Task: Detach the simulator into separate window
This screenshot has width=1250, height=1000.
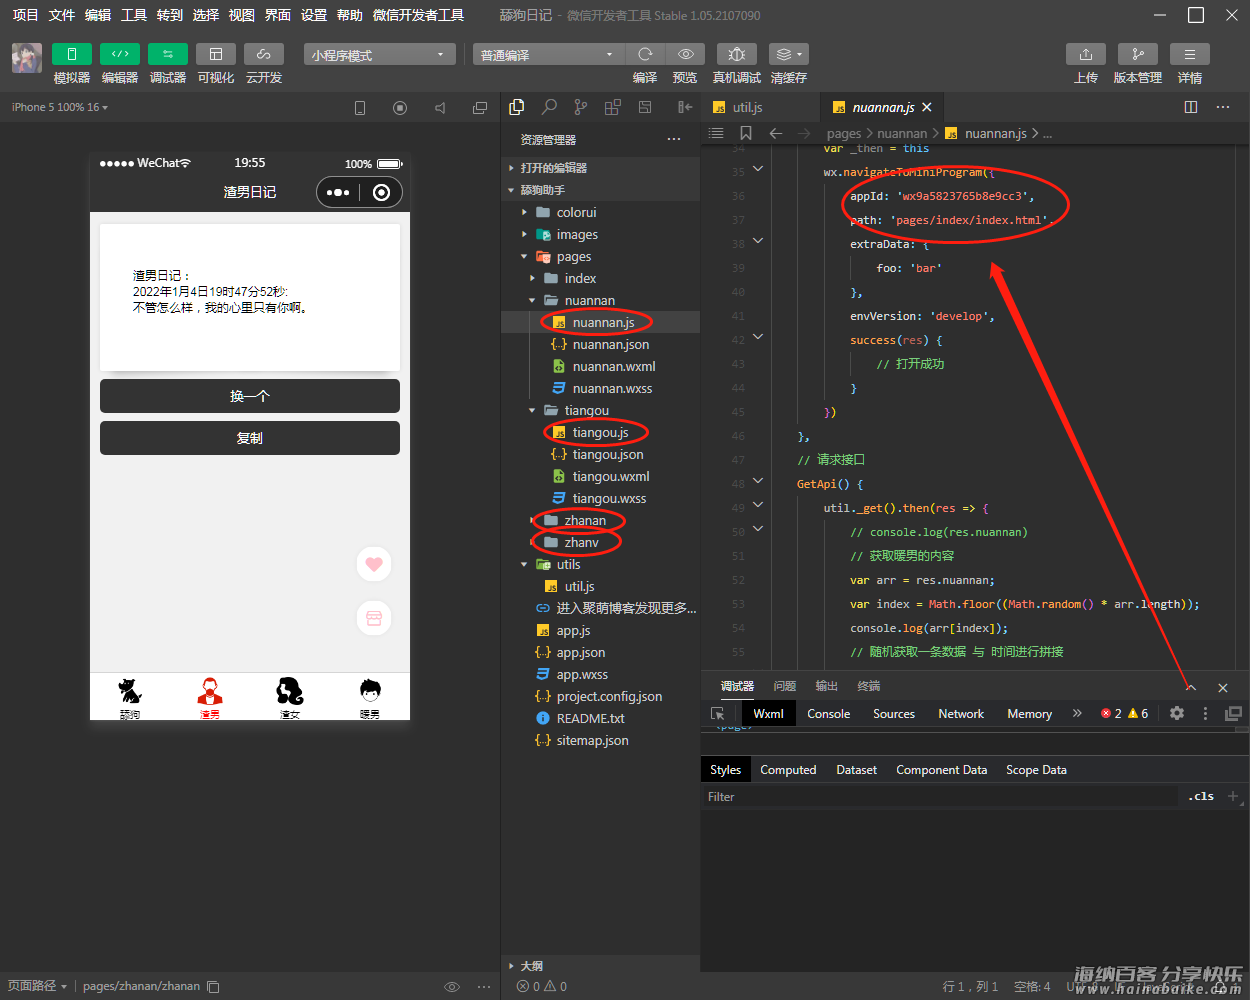Action: click(480, 108)
